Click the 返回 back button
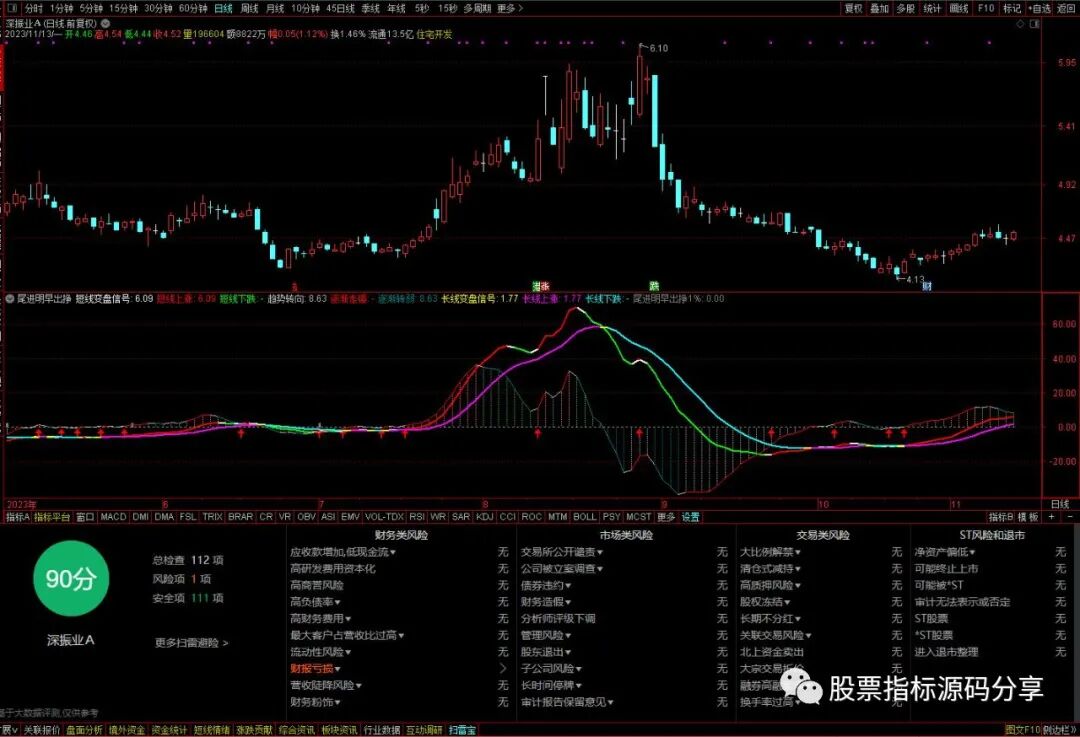 [1066, 8]
